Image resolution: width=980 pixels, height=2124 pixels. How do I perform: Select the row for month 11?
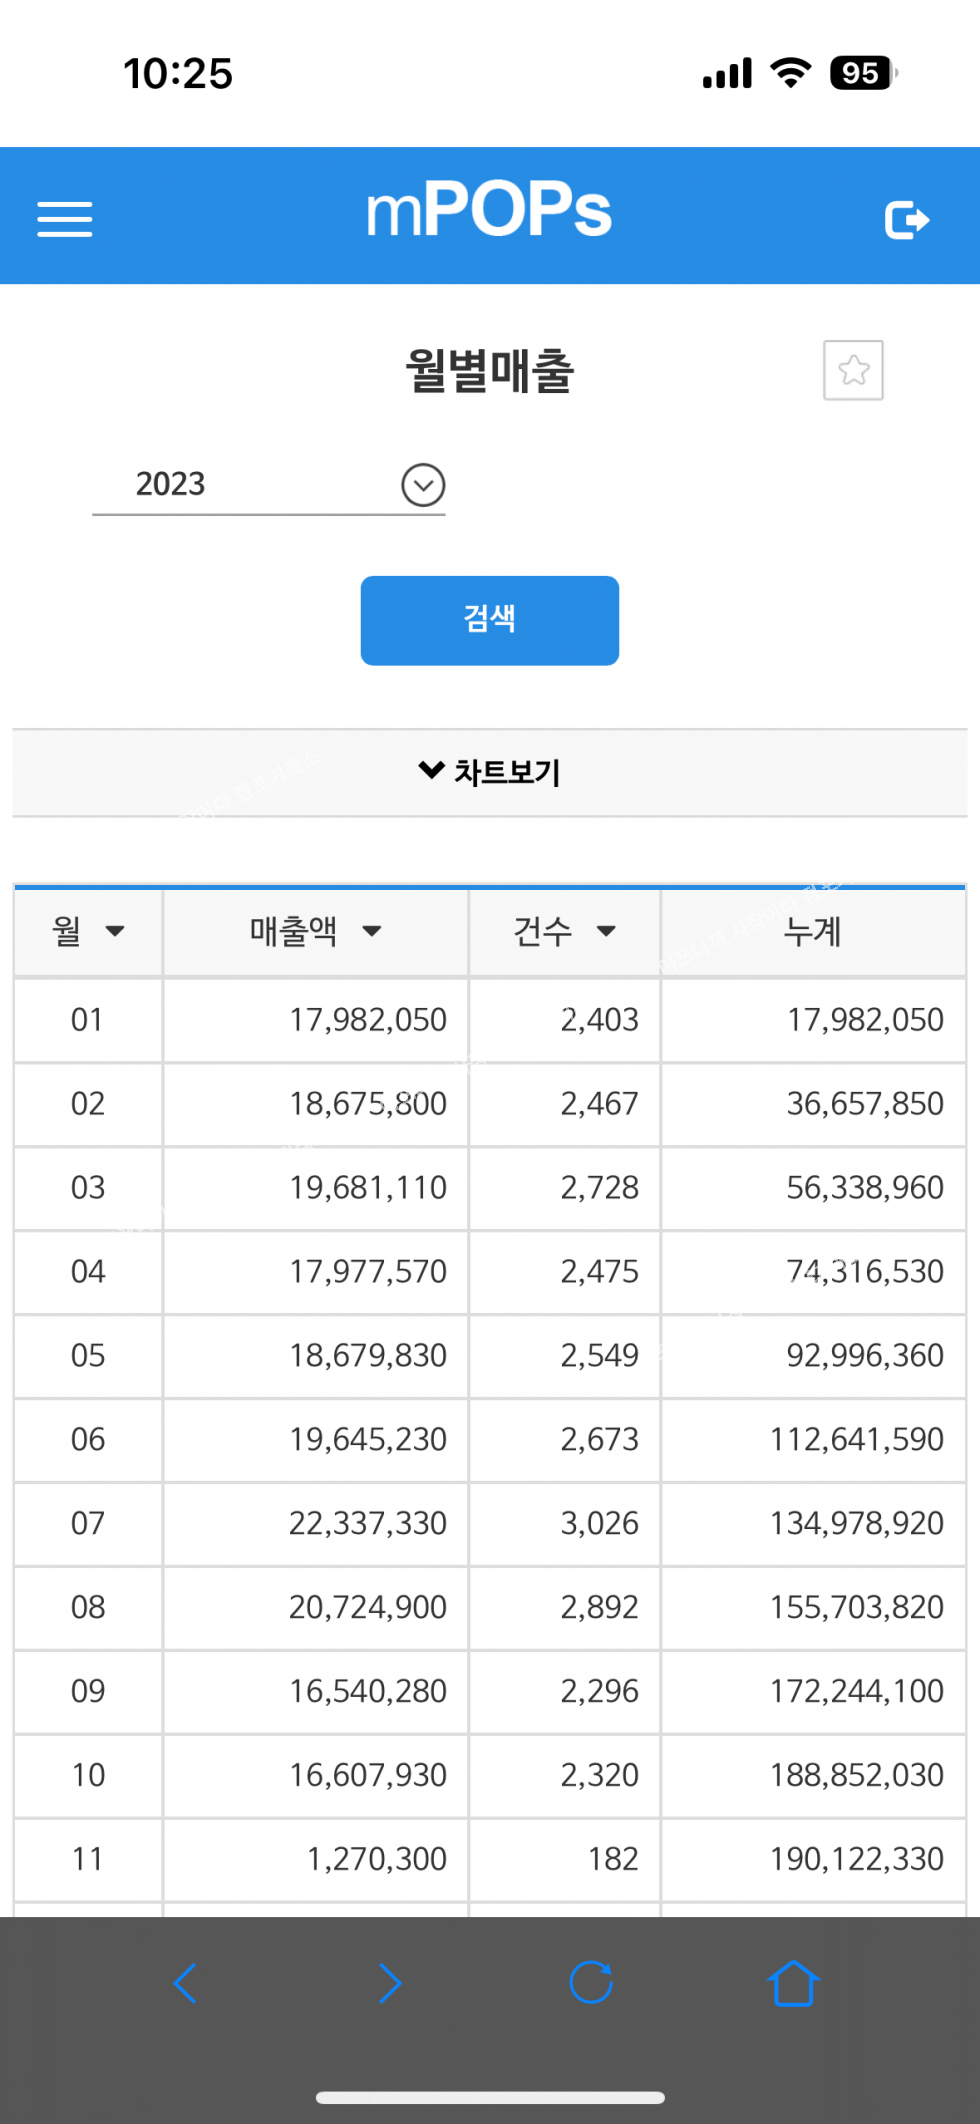coord(489,1859)
